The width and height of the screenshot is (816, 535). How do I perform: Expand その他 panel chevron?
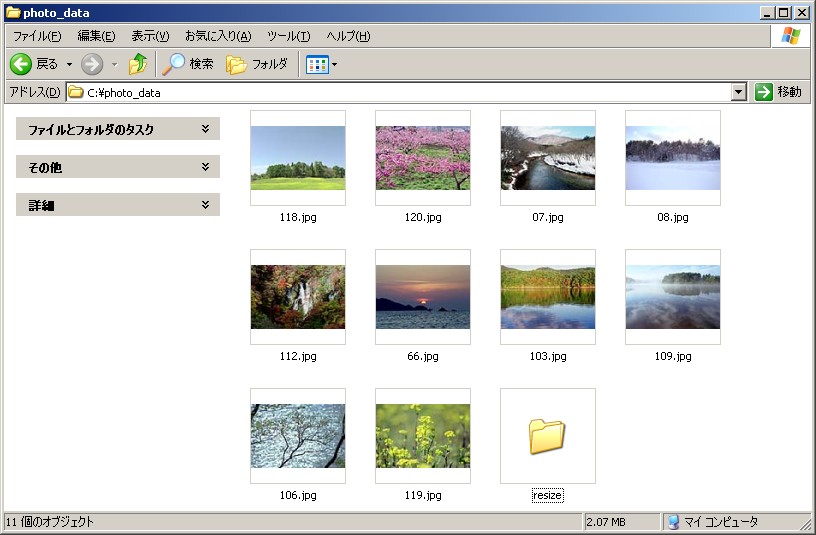pyautogui.click(x=206, y=167)
